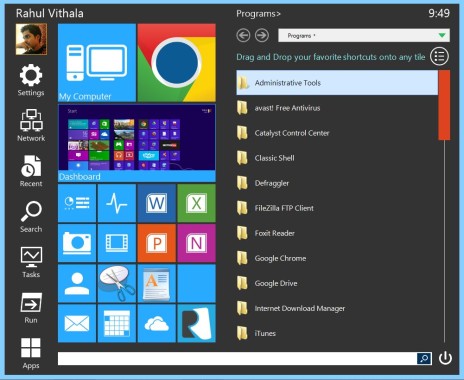Click the Programs> breadcrumb header
The height and width of the screenshot is (380, 464).
coord(258,14)
